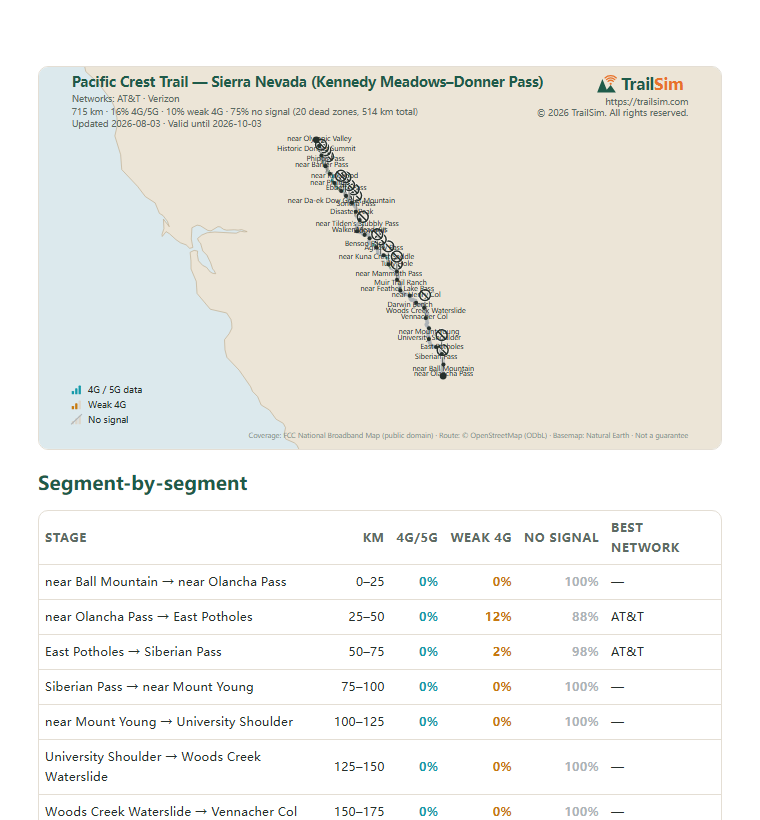Click the trail endpoint dot near Olancha Pass

click(x=443, y=375)
